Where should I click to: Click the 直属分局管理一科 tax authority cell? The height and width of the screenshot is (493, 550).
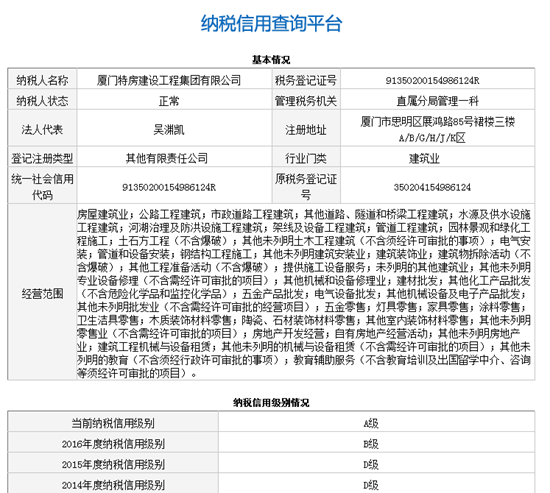[437, 101]
